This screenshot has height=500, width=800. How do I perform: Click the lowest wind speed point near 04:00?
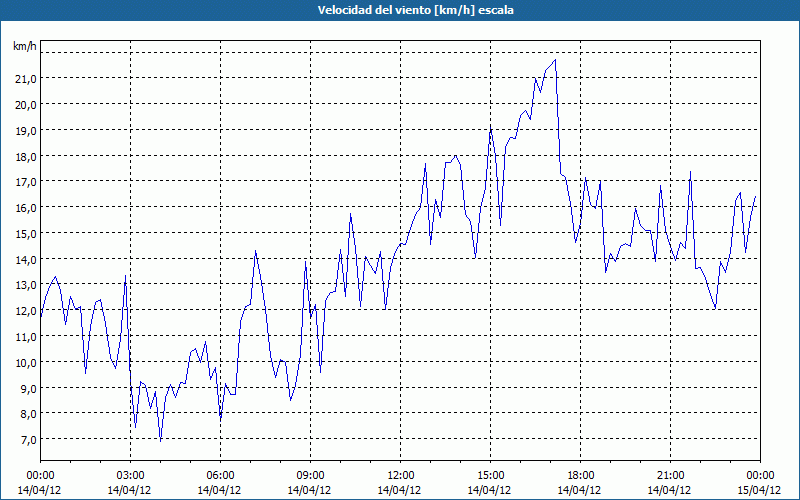point(160,441)
